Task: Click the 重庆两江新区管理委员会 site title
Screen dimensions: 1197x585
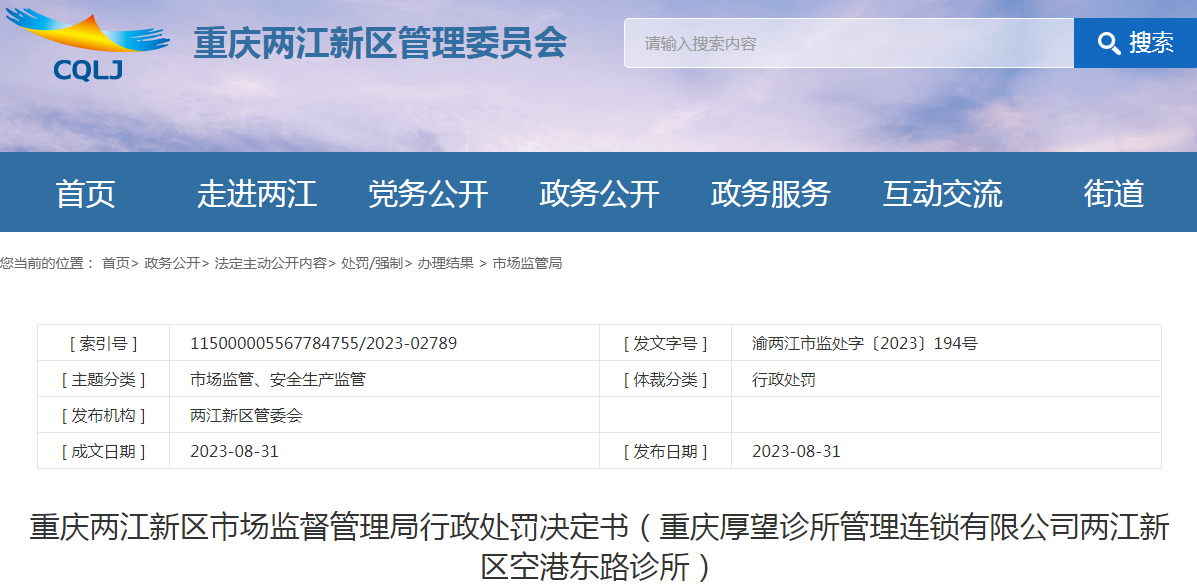Action: [x=380, y=43]
